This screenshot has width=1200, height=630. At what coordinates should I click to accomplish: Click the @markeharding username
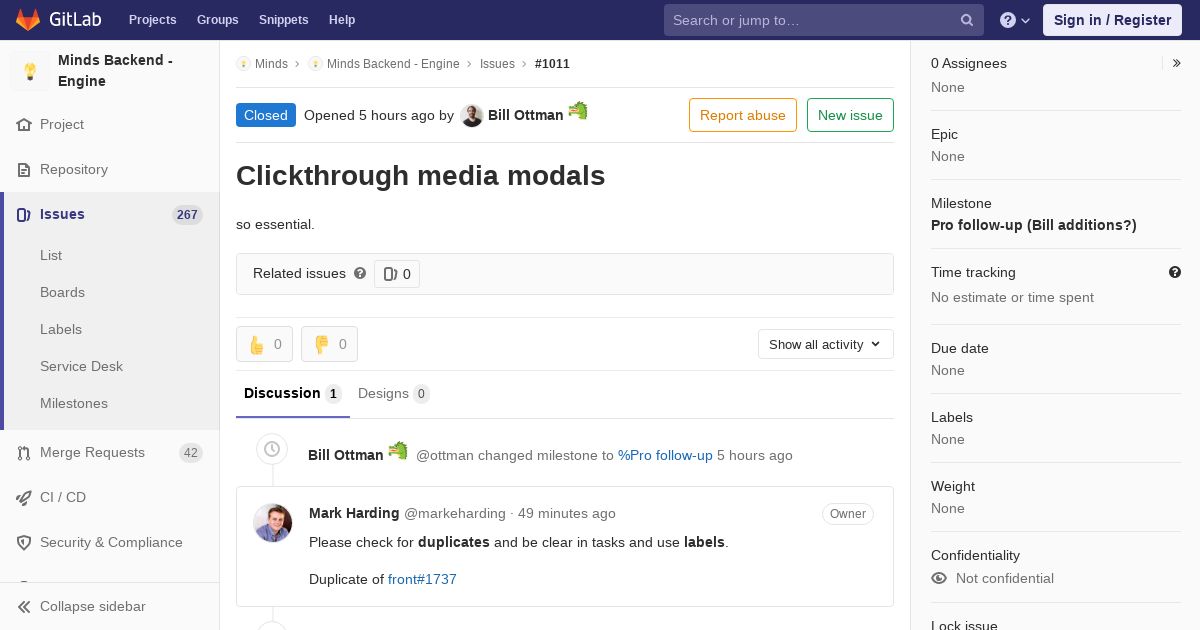pos(455,513)
